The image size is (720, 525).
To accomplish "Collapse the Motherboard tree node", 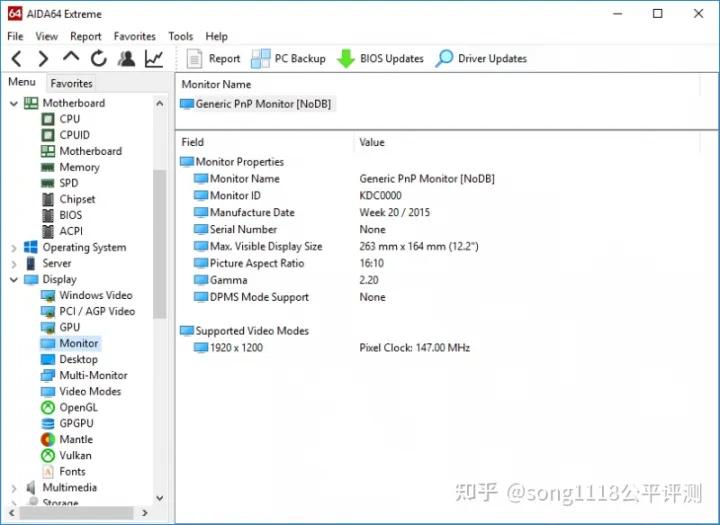I will coord(13,103).
